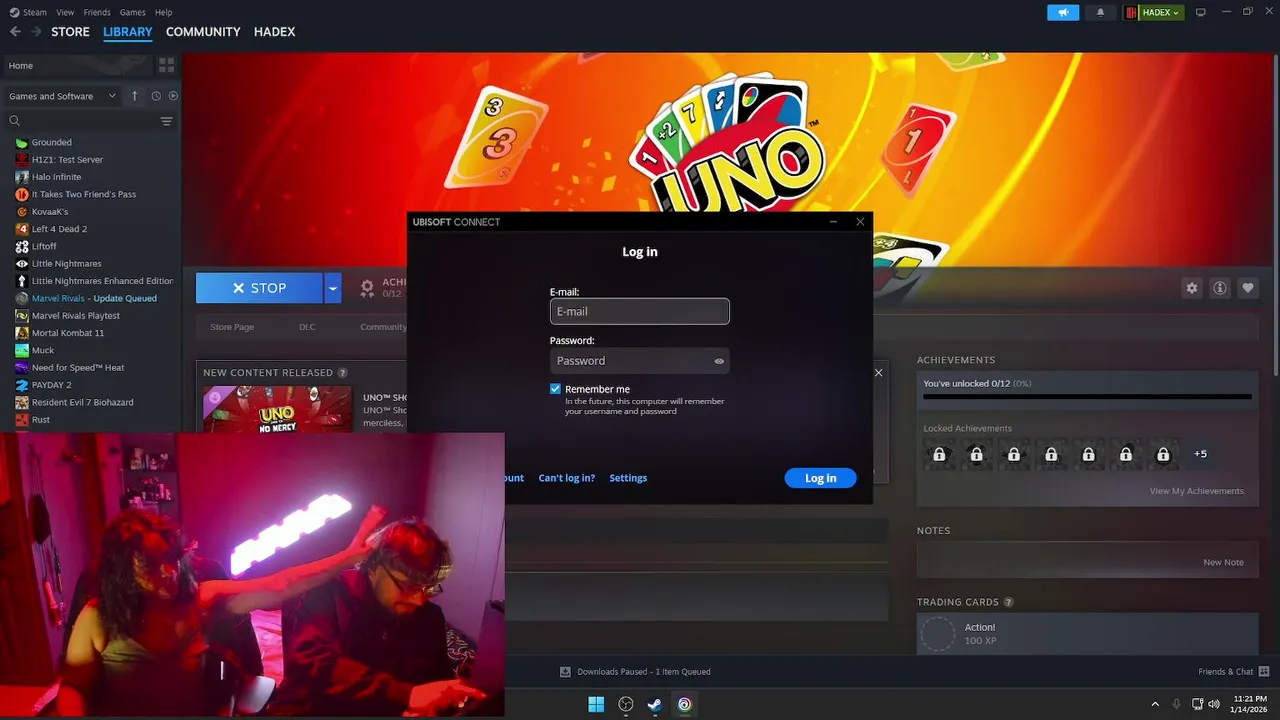The height and width of the screenshot is (720, 1280).
Task: Sort library list with up arrow
Action: pos(135,96)
